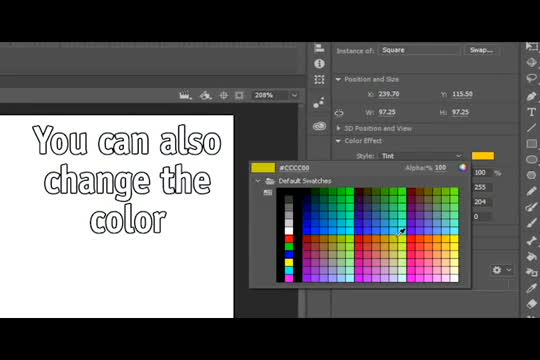Screen dimensions: 540x360
Task: Click the blue value field 0
Action: tap(481, 217)
